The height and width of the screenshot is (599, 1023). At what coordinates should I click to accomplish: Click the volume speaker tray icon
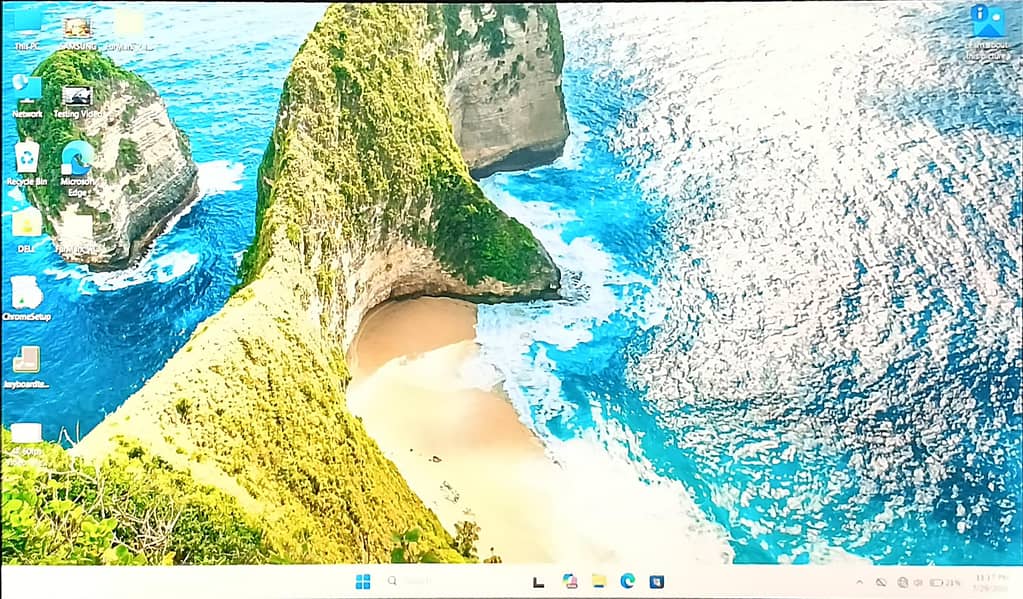click(918, 582)
